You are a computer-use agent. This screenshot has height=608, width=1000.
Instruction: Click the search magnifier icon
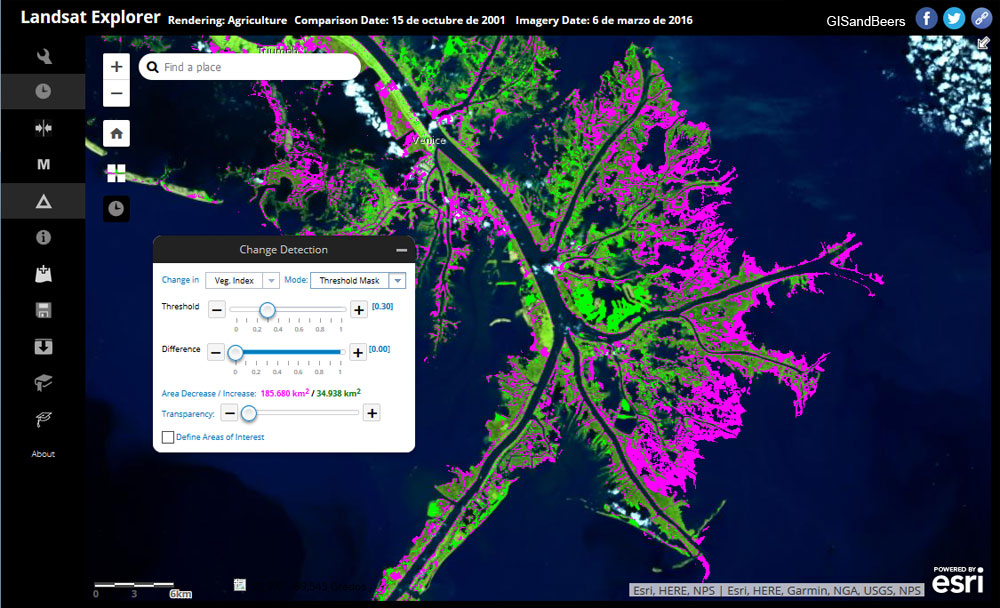(152, 67)
